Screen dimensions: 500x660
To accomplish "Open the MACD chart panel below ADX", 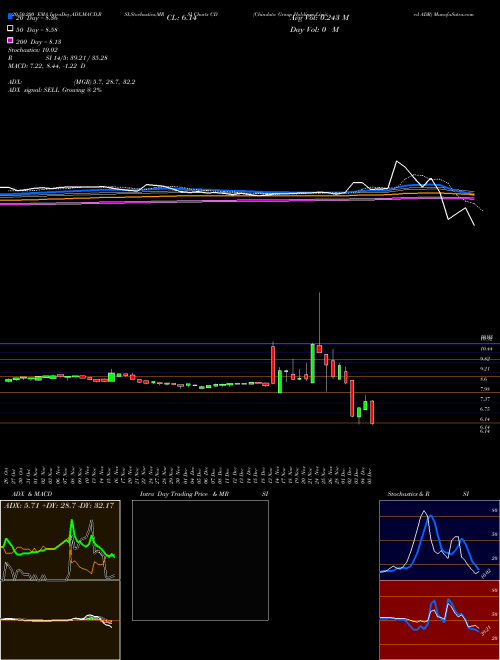I will click(60, 620).
